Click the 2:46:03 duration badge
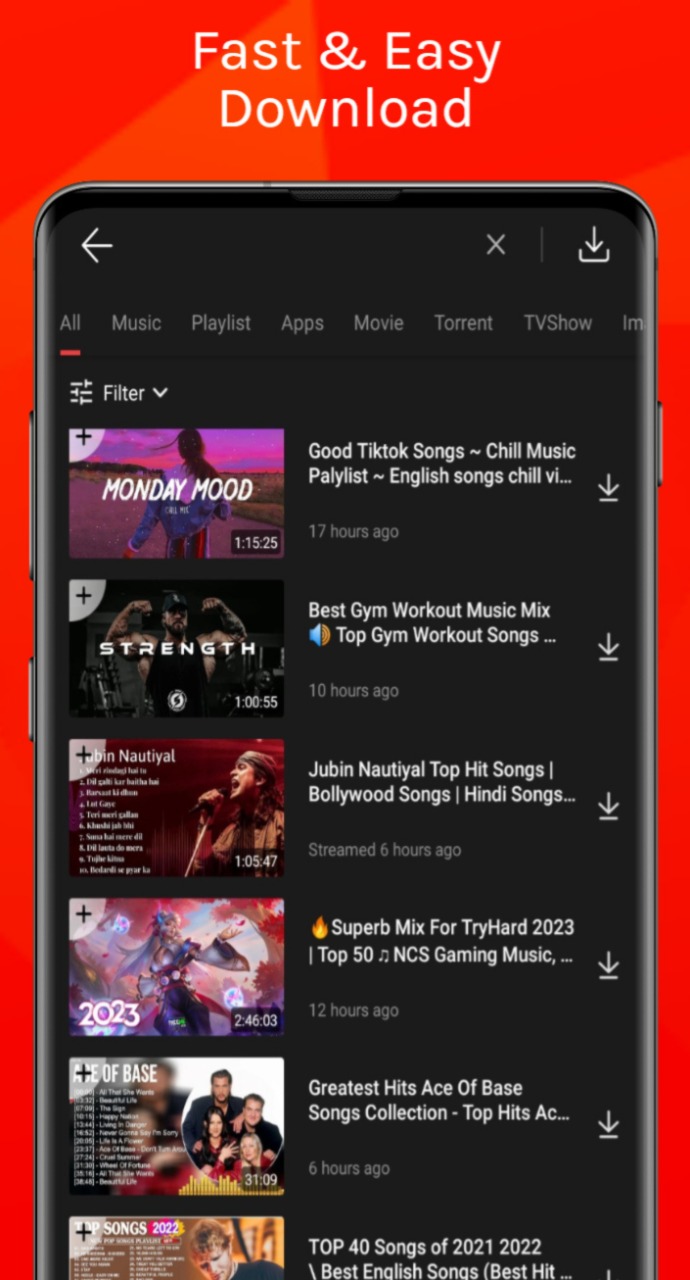The image size is (690, 1280). click(x=255, y=1020)
